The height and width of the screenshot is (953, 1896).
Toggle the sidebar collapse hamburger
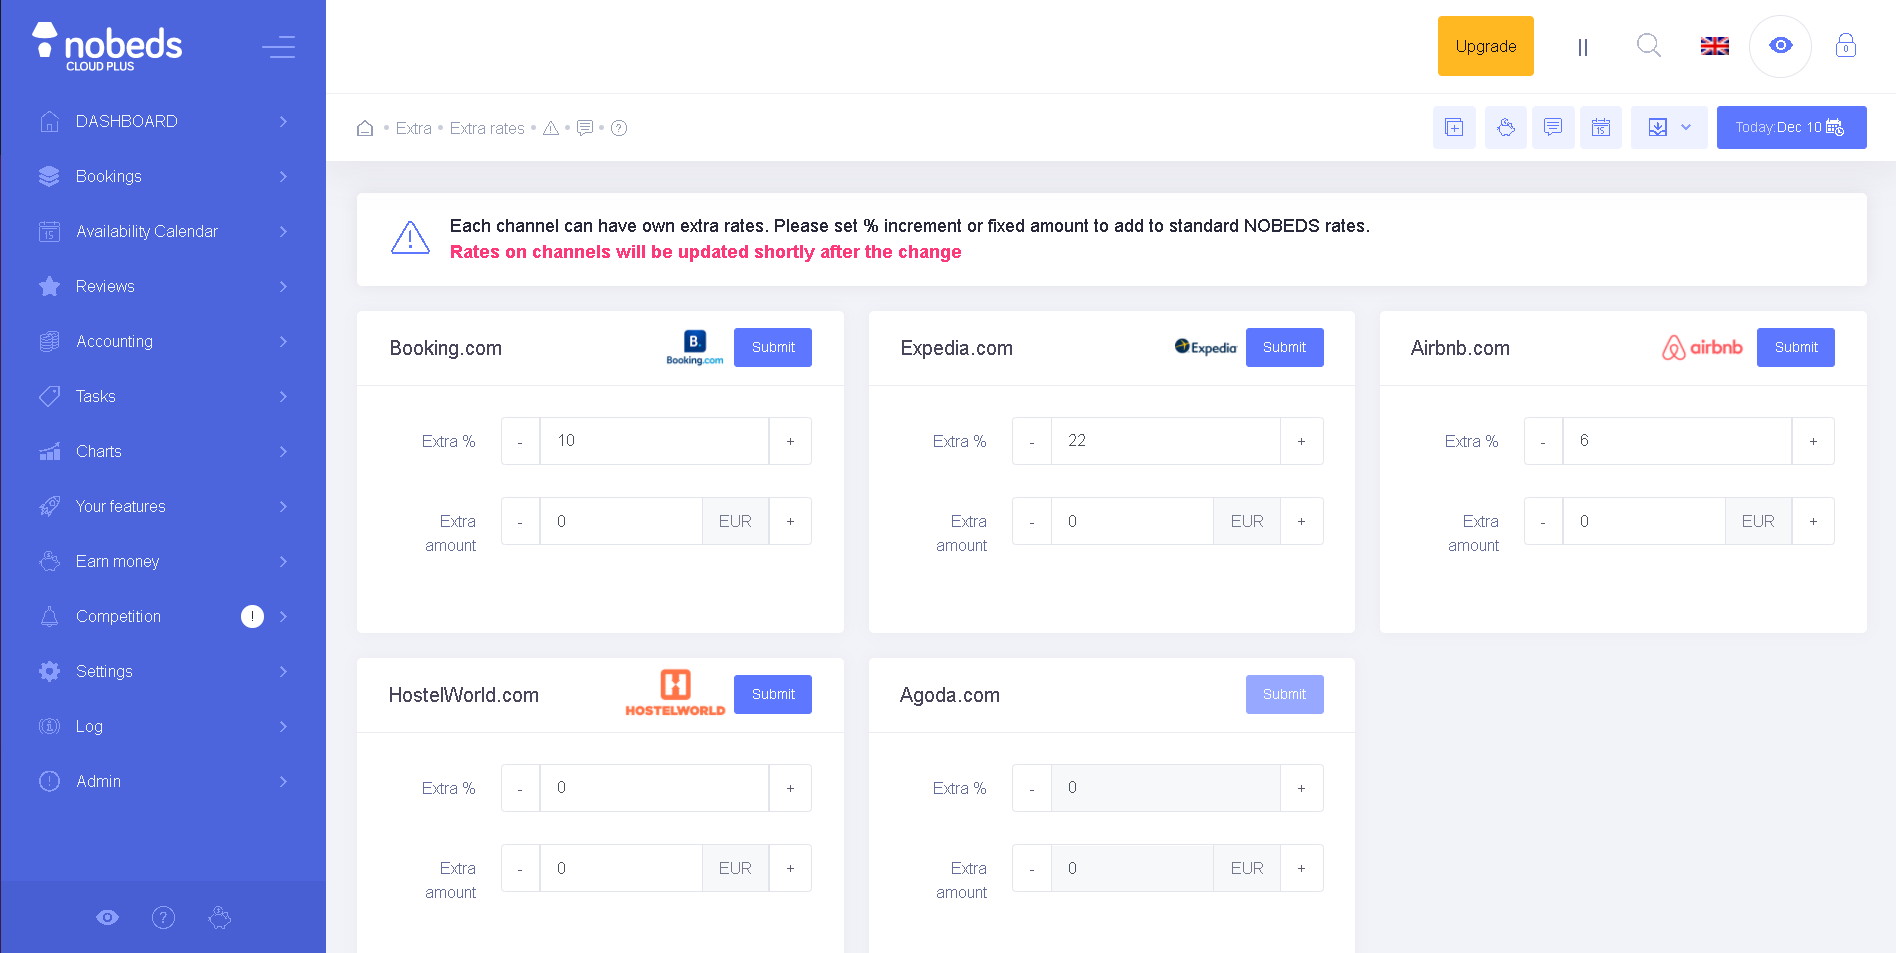(278, 47)
